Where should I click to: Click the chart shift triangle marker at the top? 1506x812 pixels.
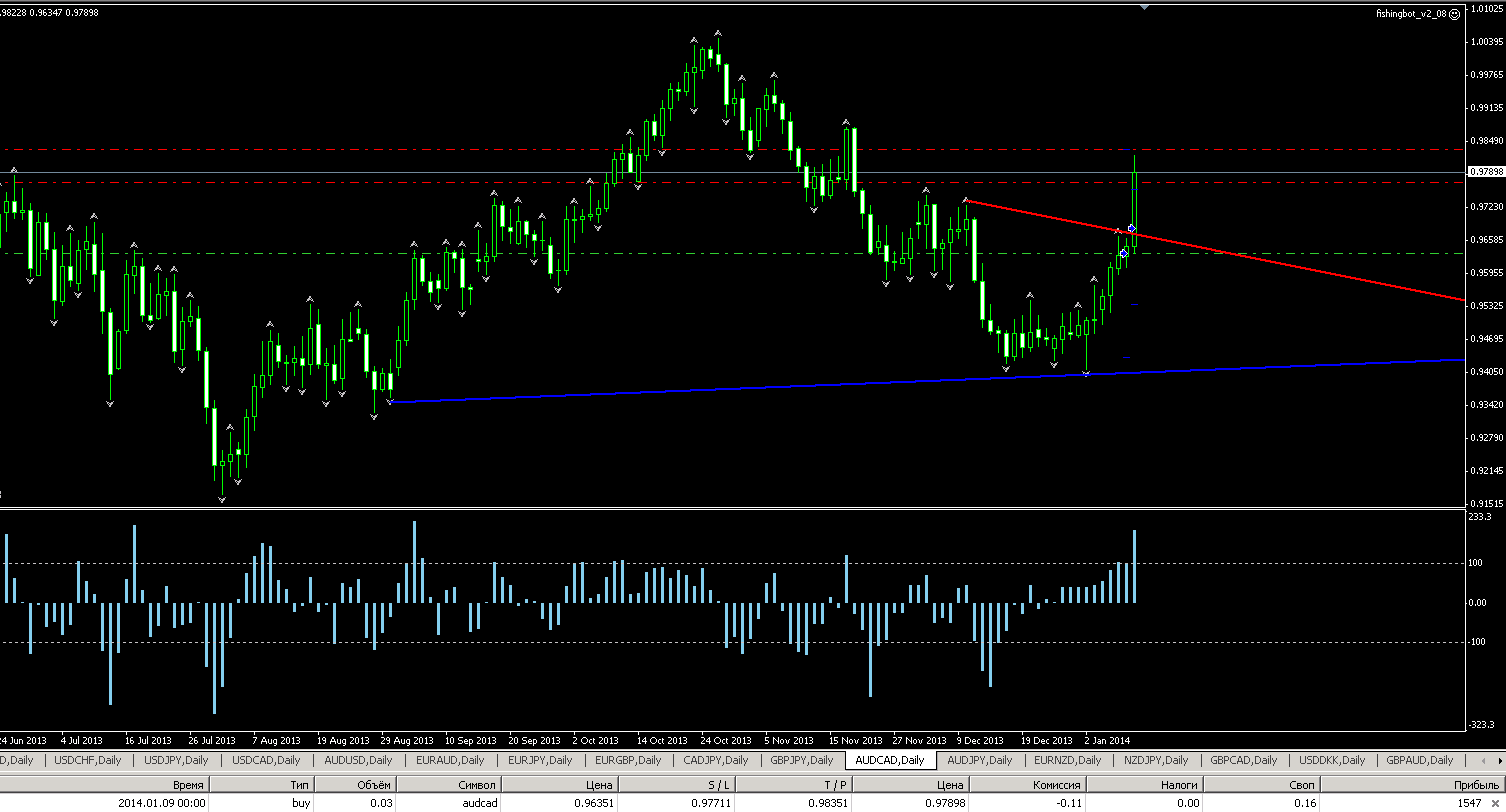1145,7
